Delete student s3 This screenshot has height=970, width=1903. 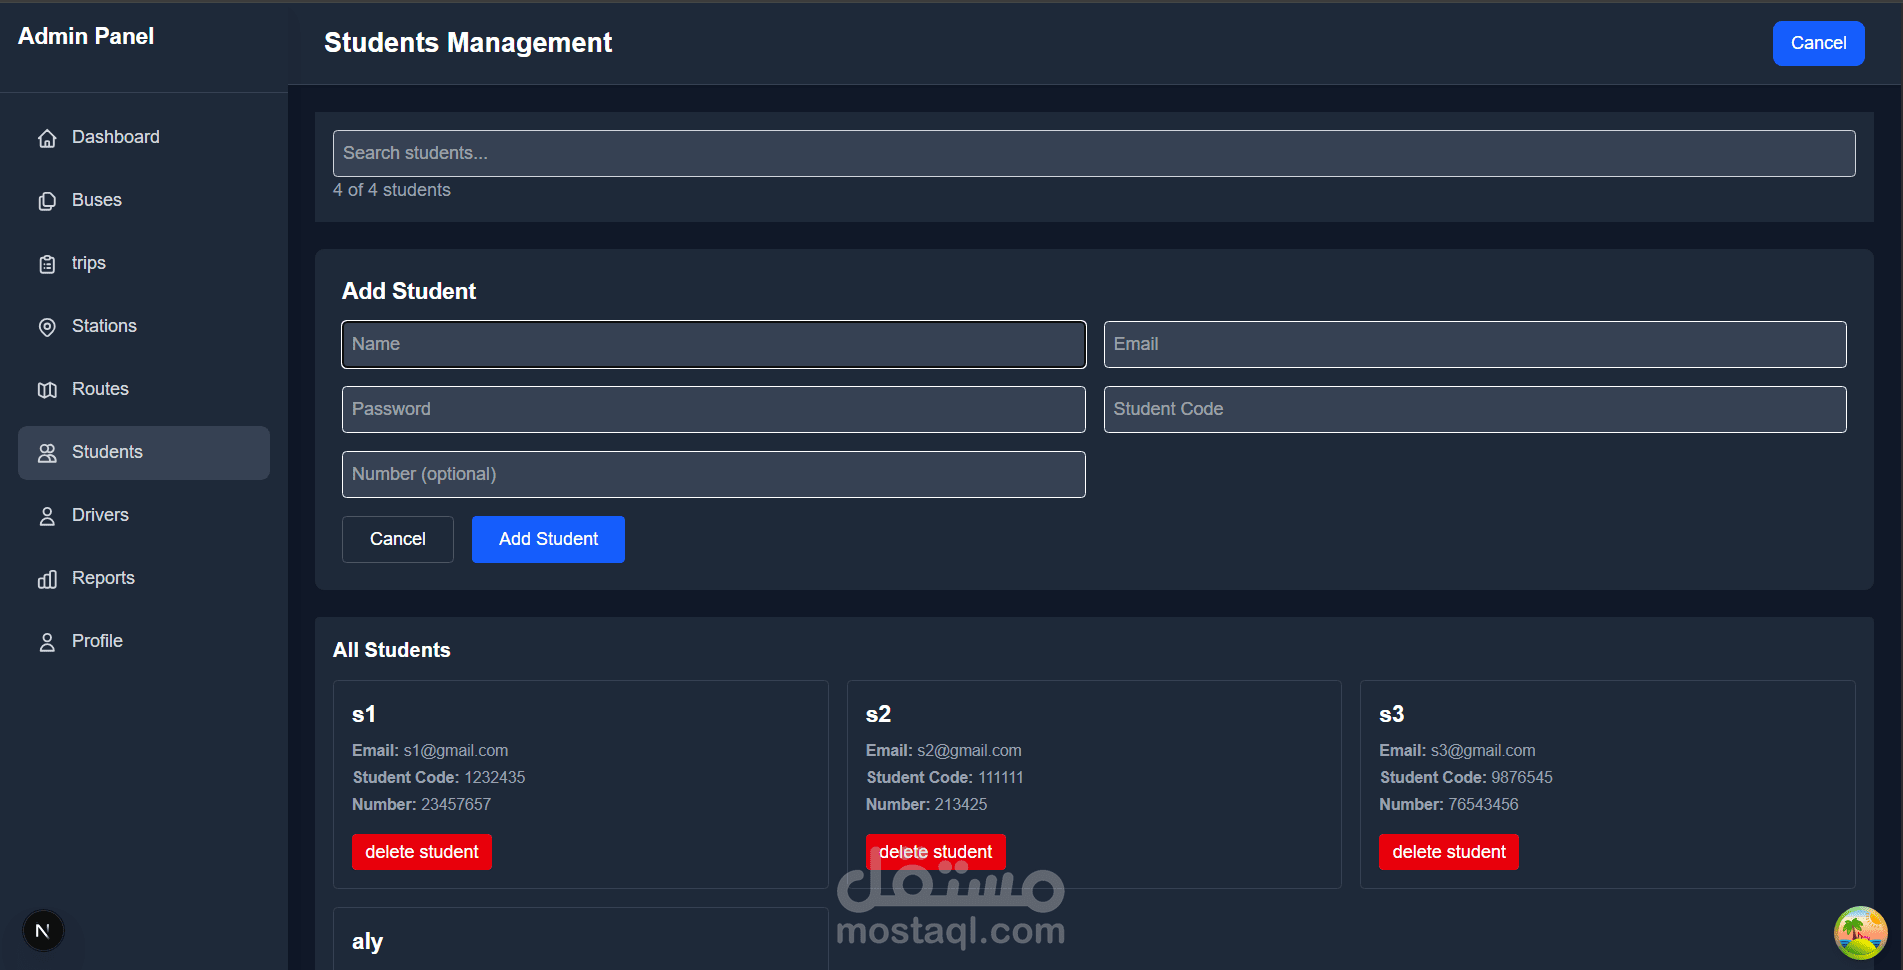pyautogui.click(x=1449, y=852)
